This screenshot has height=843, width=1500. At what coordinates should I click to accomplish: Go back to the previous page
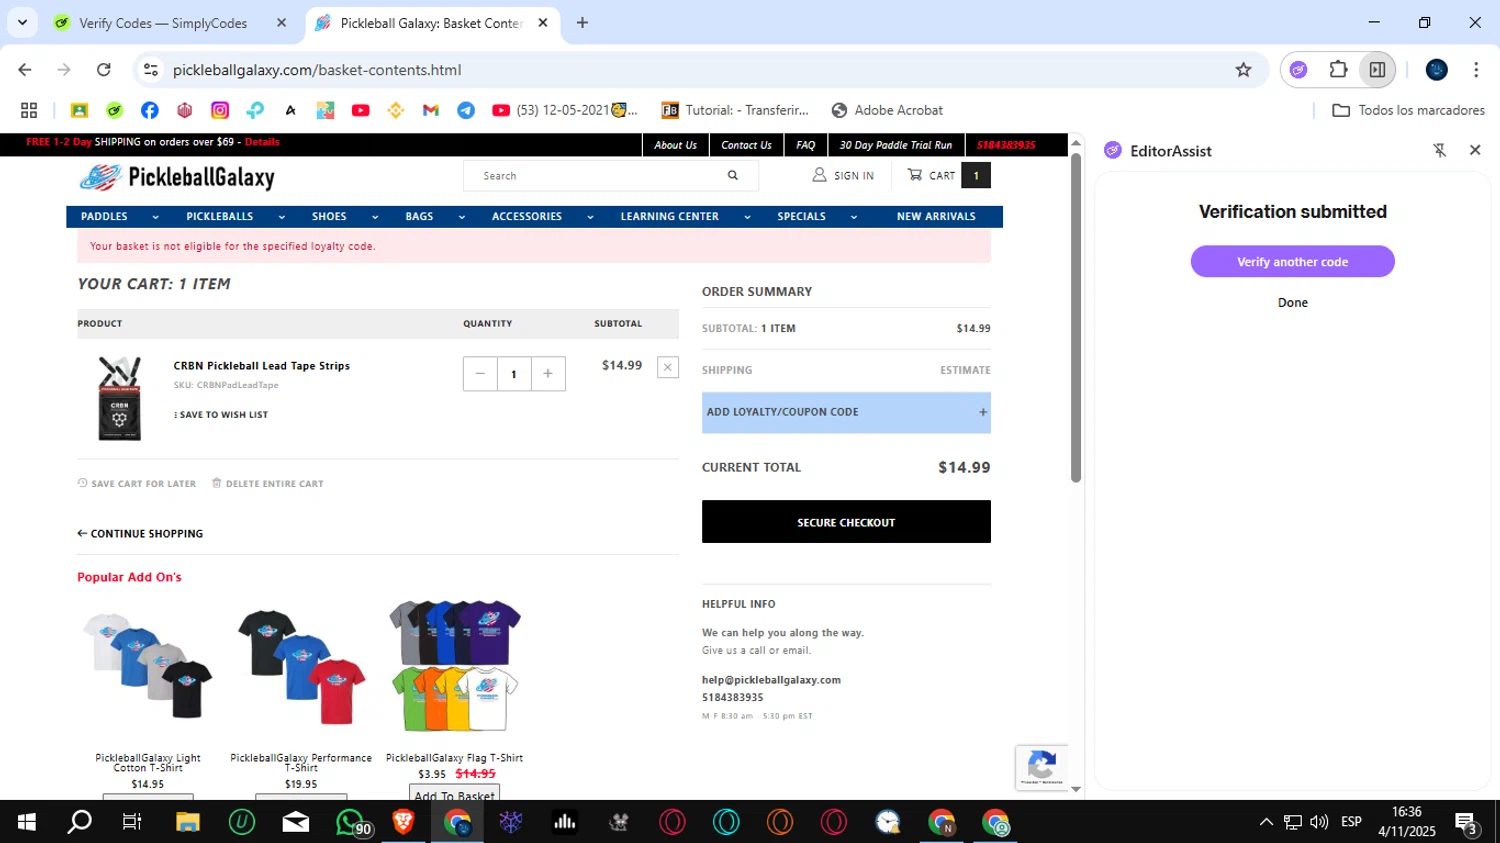click(x=25, y=70)
